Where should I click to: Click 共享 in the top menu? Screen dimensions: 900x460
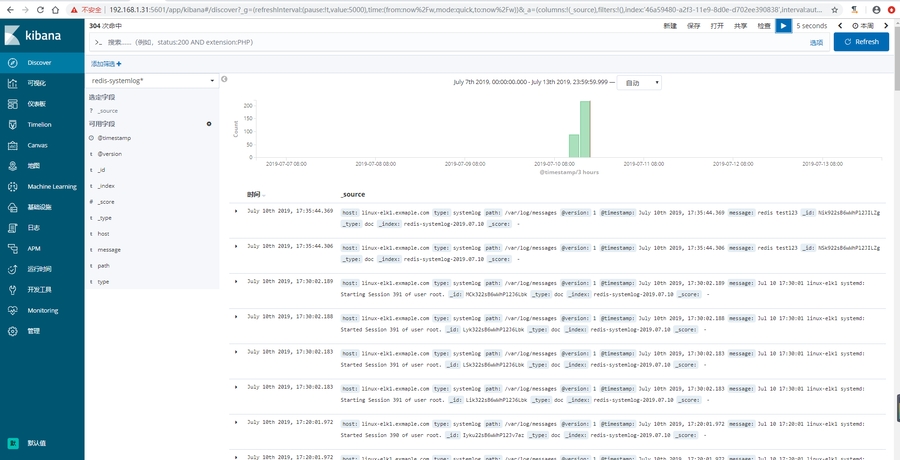740,25
